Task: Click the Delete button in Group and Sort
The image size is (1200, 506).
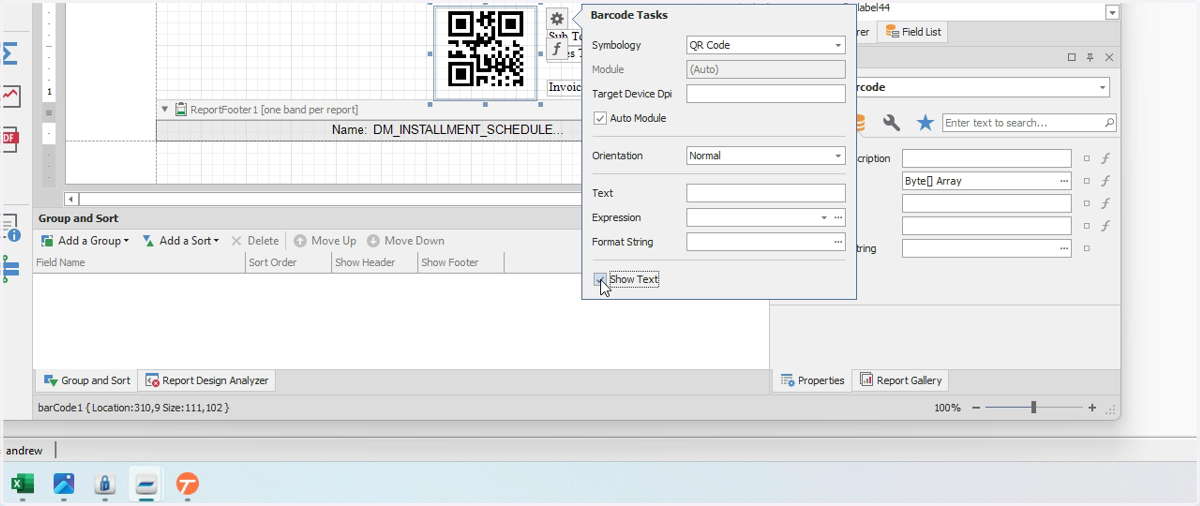Action: 255,241
